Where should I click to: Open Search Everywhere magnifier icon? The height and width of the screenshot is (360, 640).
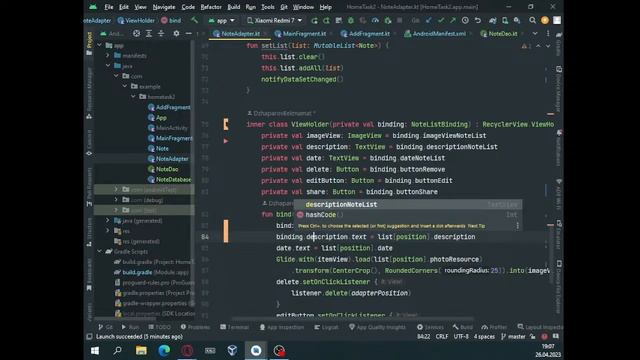tap(532, 20)
